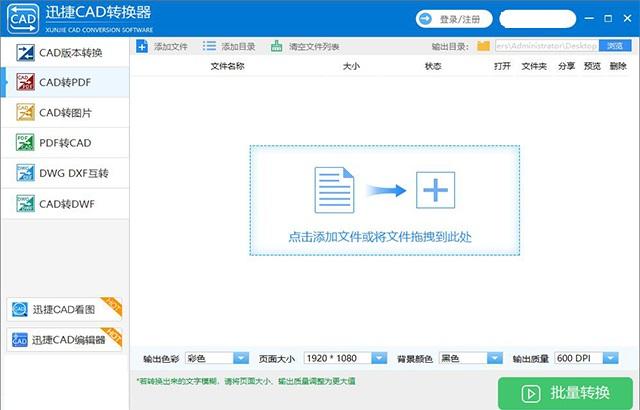
Task: Click the 迅捷CAD看图 icon
Action: [x=20, y=309]
